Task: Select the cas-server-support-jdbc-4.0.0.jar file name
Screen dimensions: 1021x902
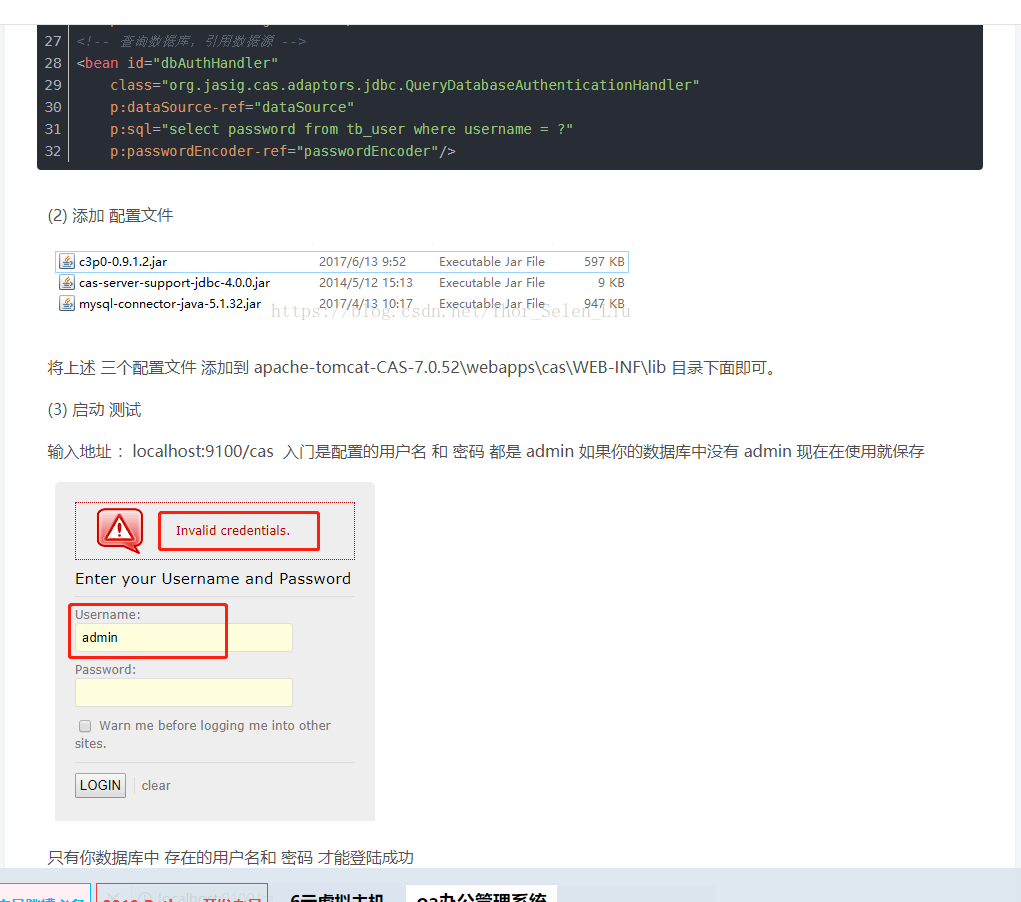Action: tap(175, 283)
